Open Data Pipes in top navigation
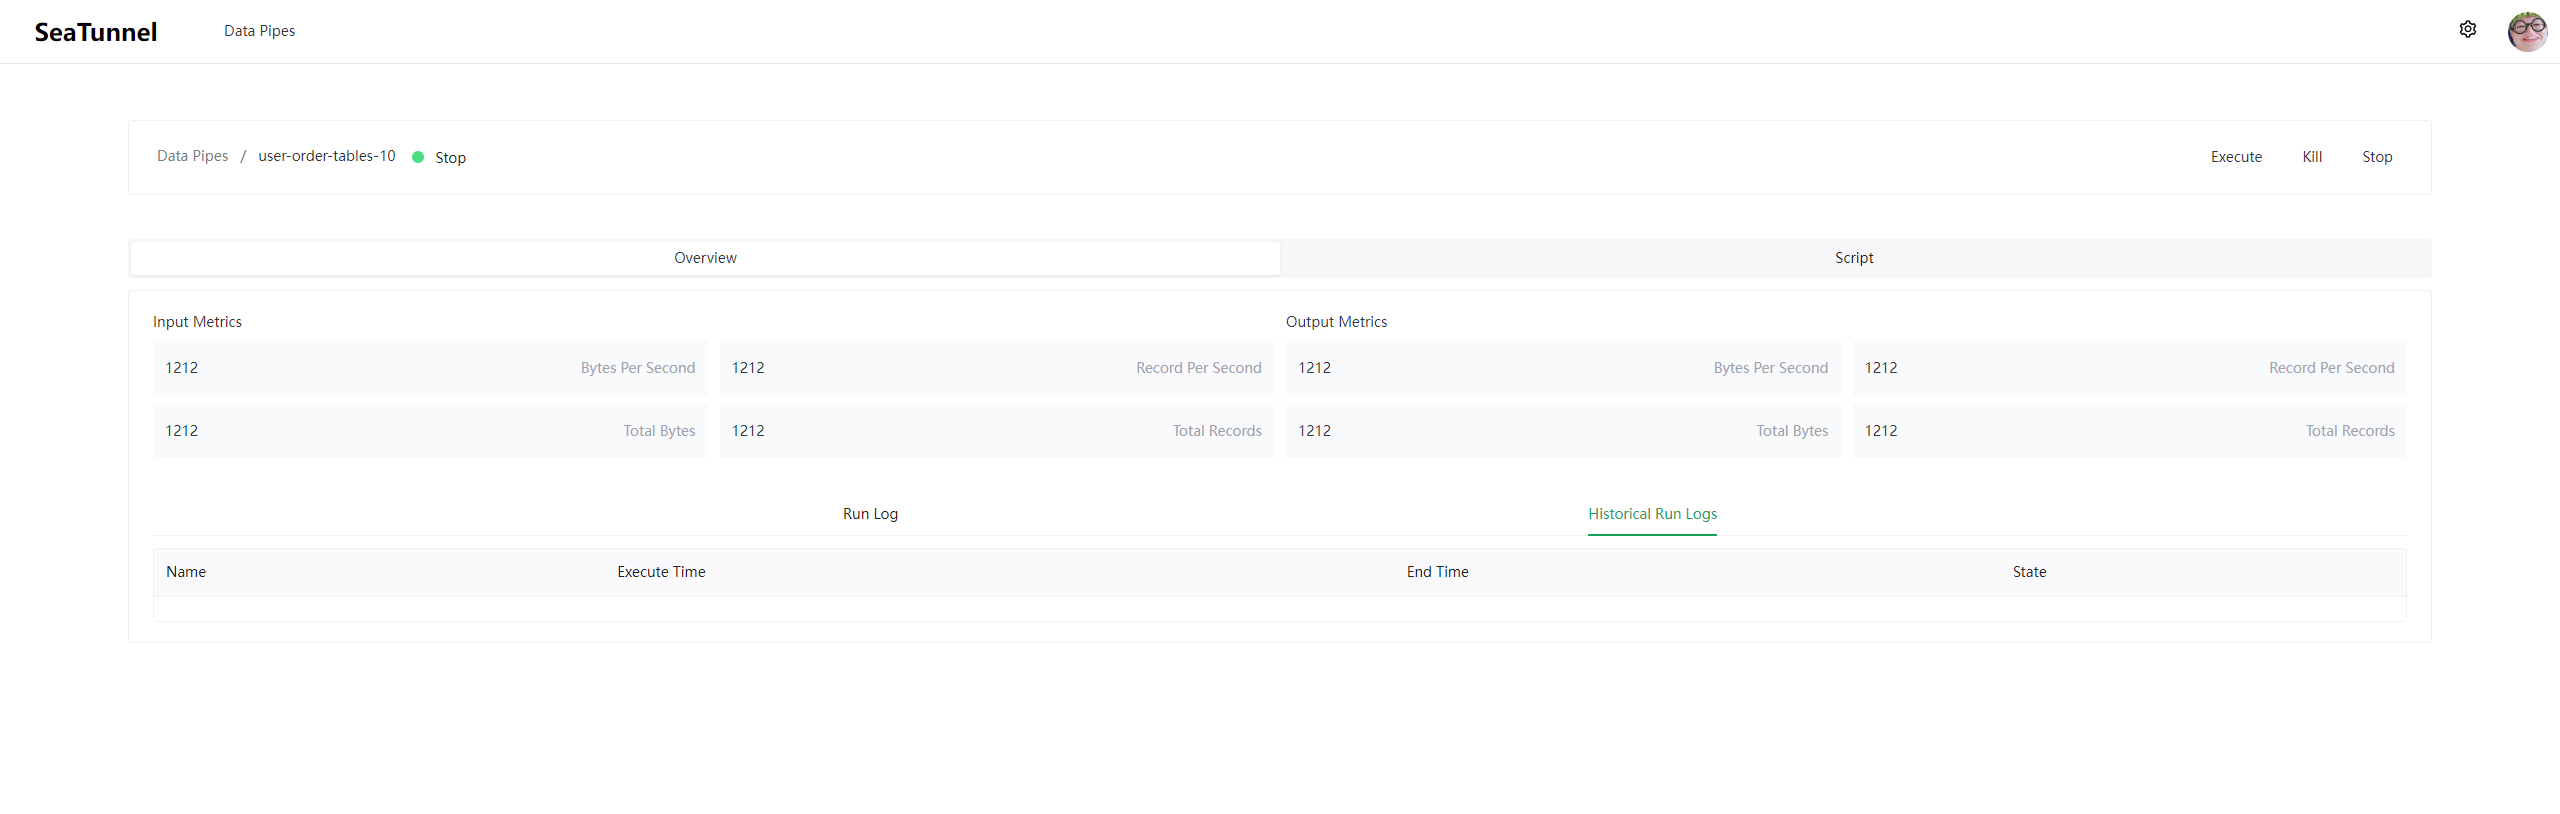The image size is (2560, 814). coord(260,31)
